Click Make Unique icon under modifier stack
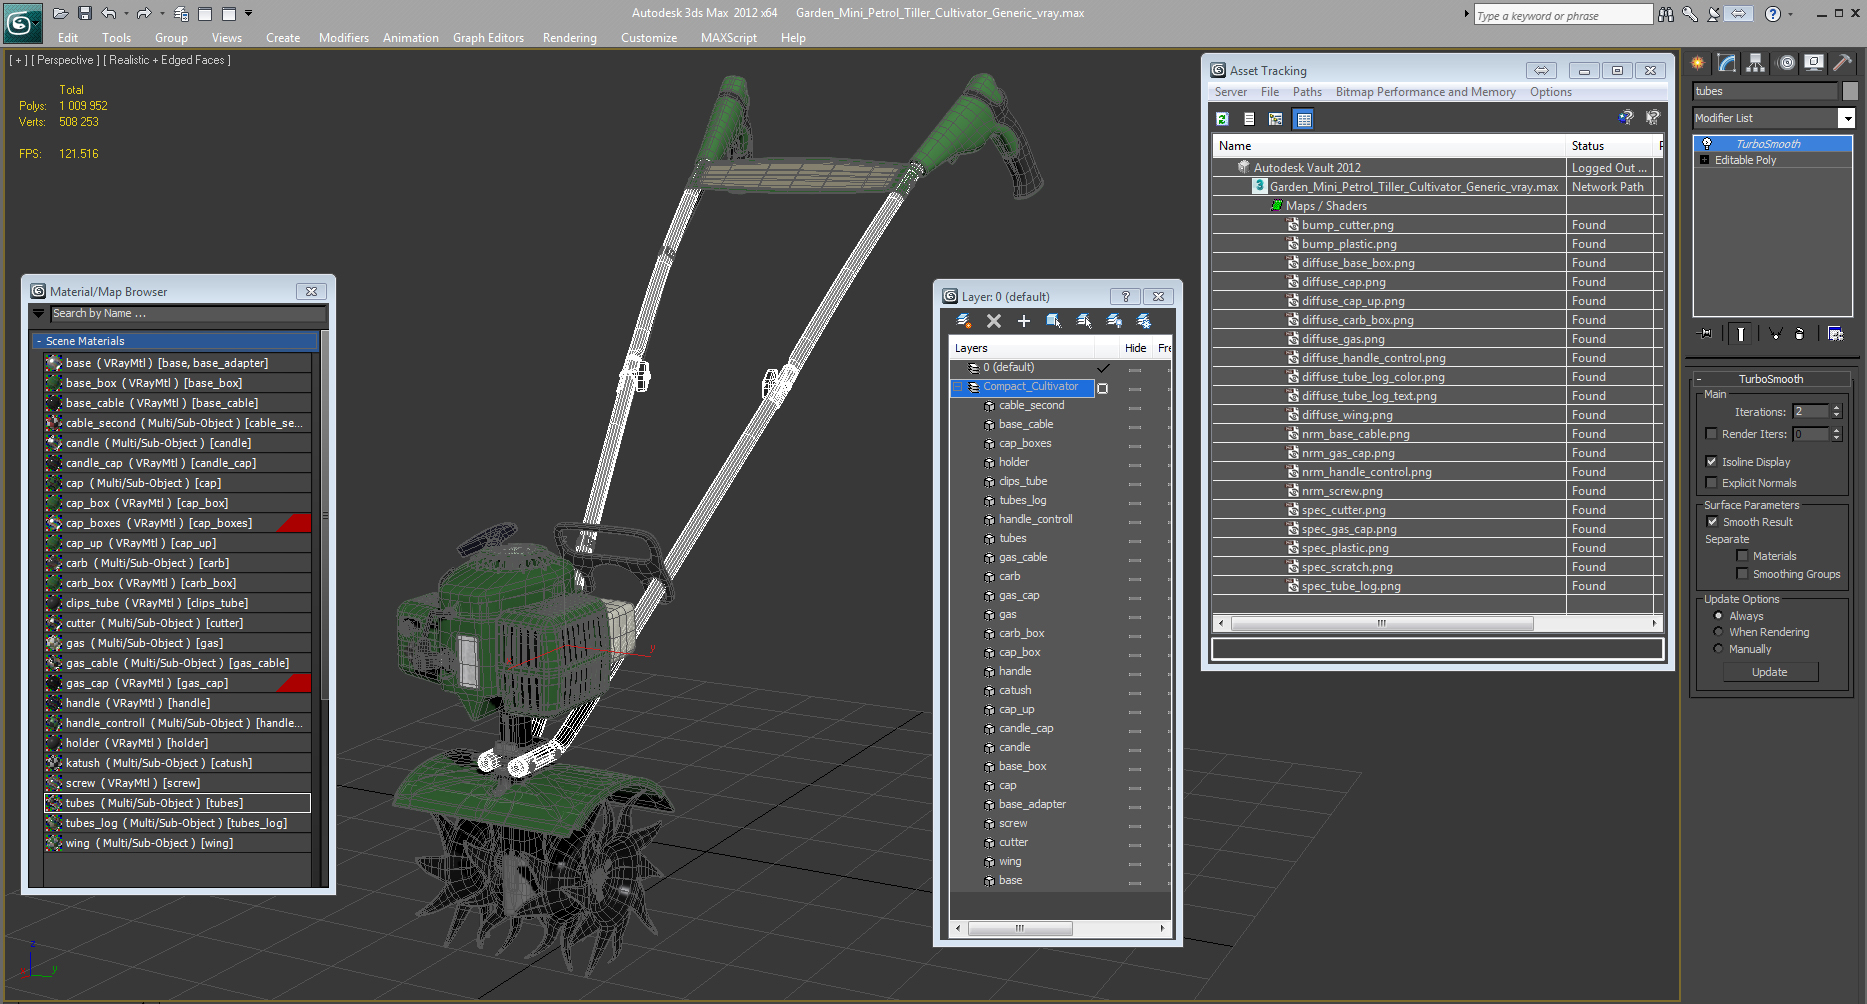 (x=1775, y=334)
